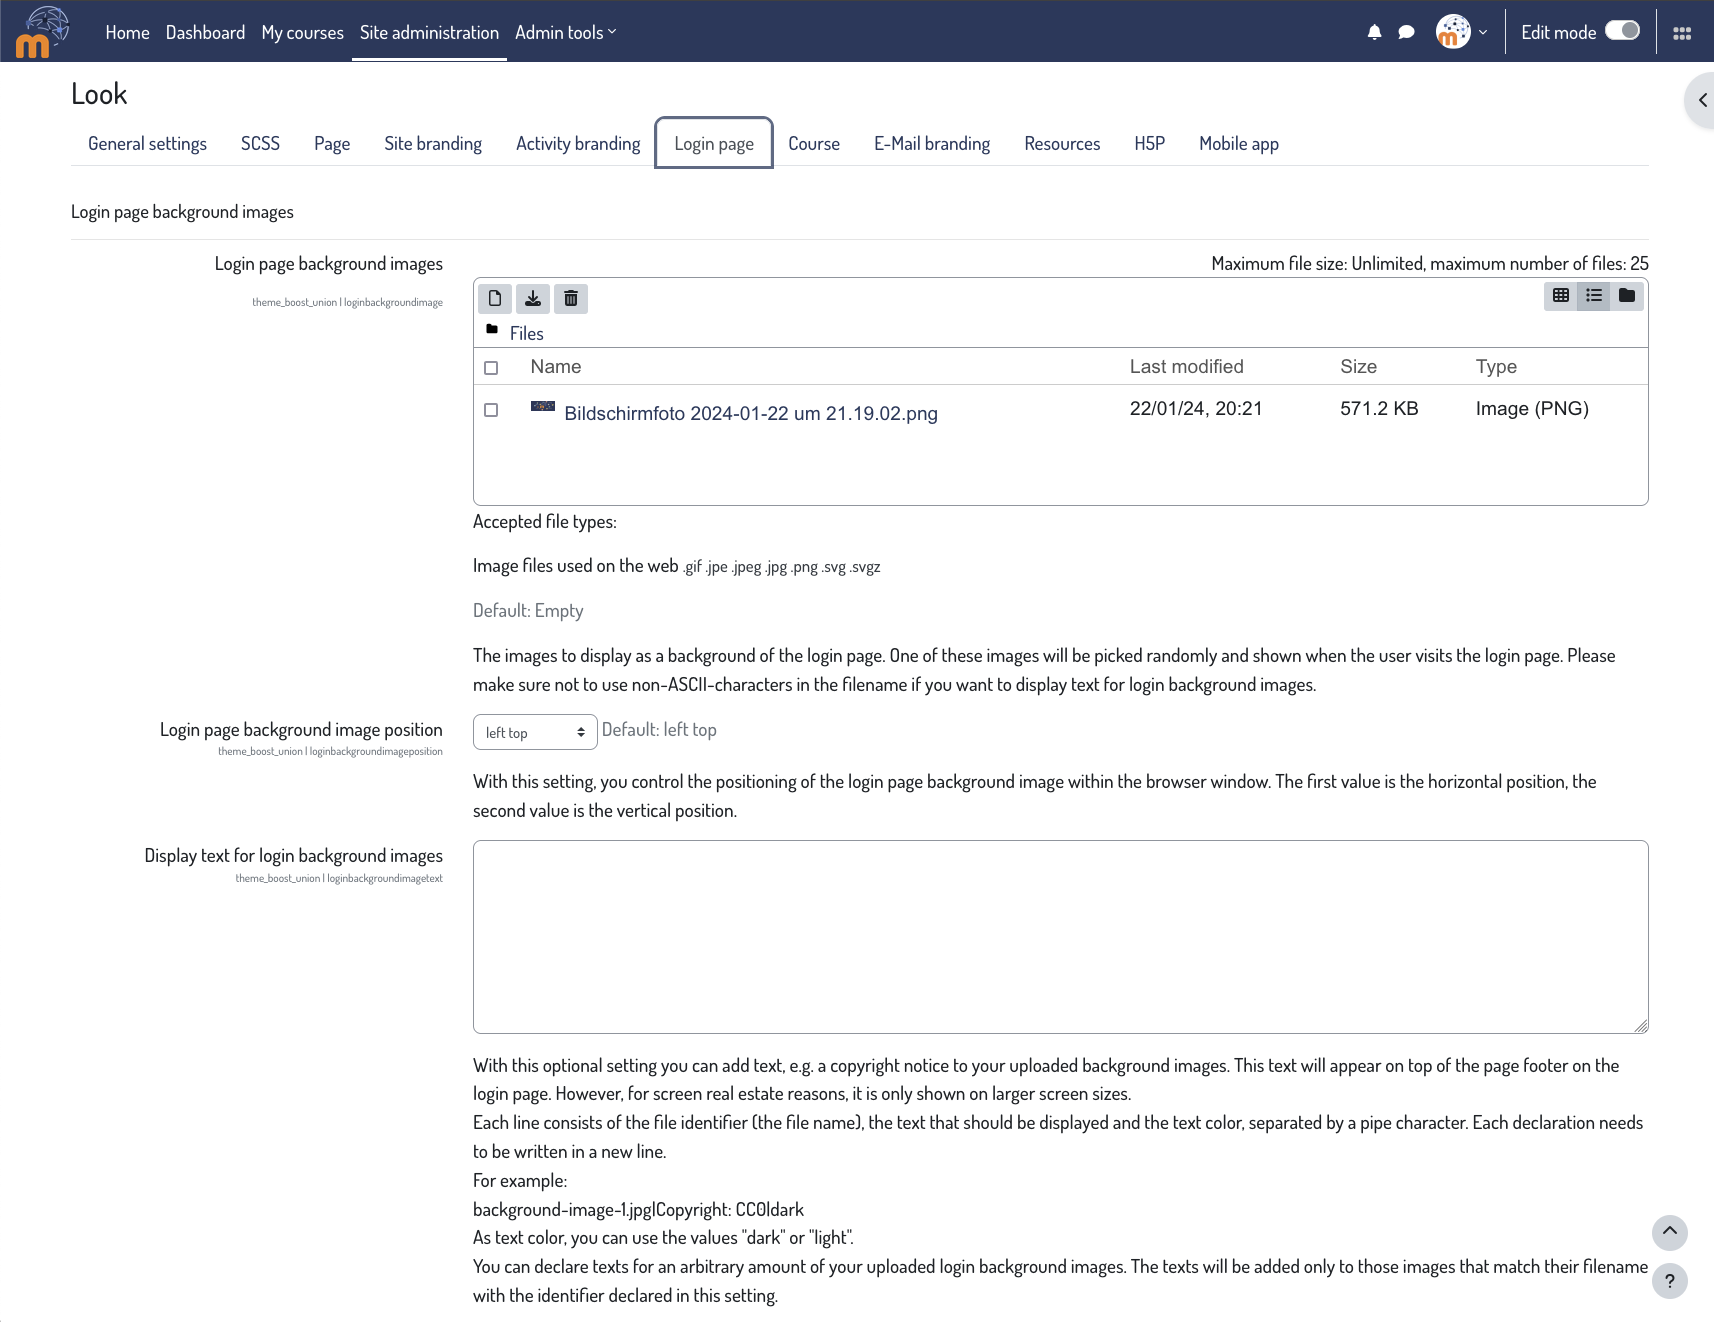Switch to Resources tab
The height and width of the screenshot is (1322, 1714).
1062,143
